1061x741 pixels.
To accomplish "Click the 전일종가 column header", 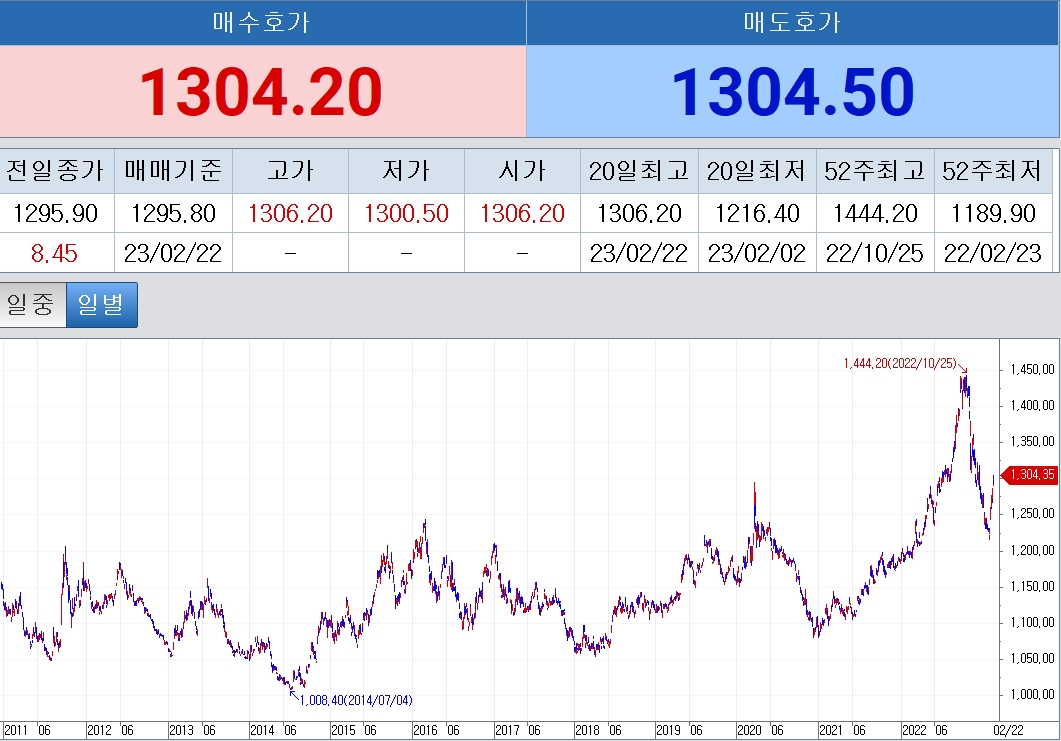I will [55, 171].
